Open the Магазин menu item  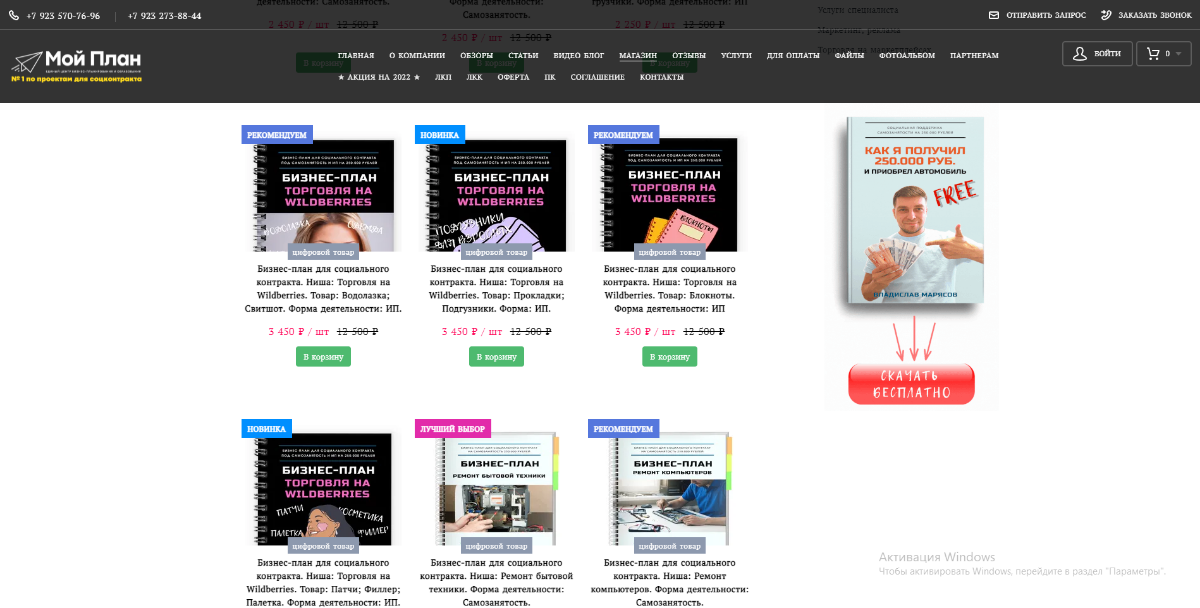pos(638,56)
